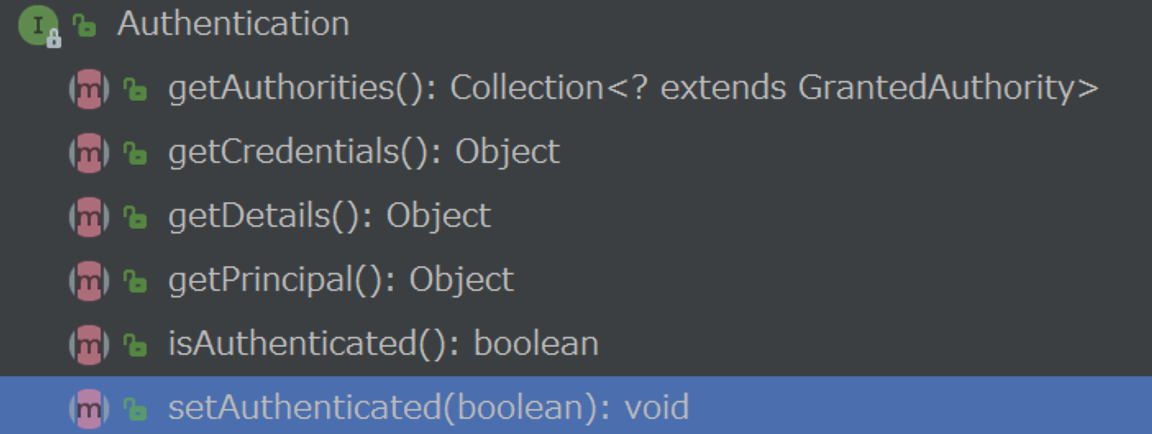Screen dimensions: 1152x434
Task: Click the getCredentials method icon
Action: [x=89, y=153]
